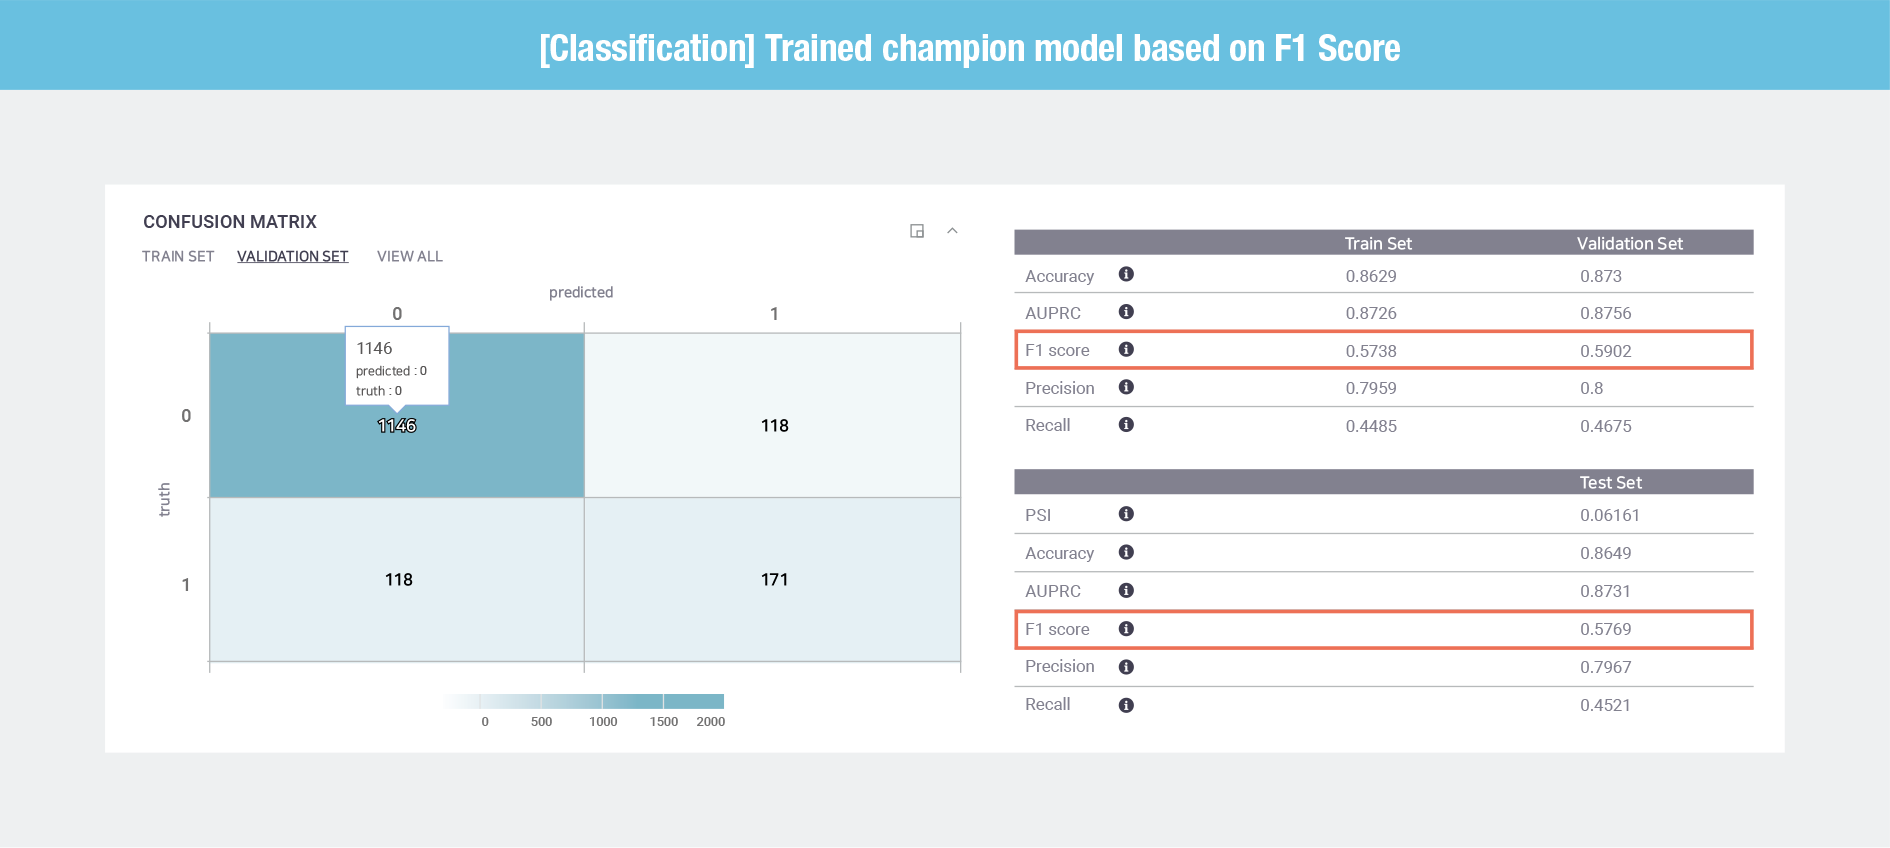Show info for train-set Recall metric
The image size is (1890, 848).
coord(1126,425)
